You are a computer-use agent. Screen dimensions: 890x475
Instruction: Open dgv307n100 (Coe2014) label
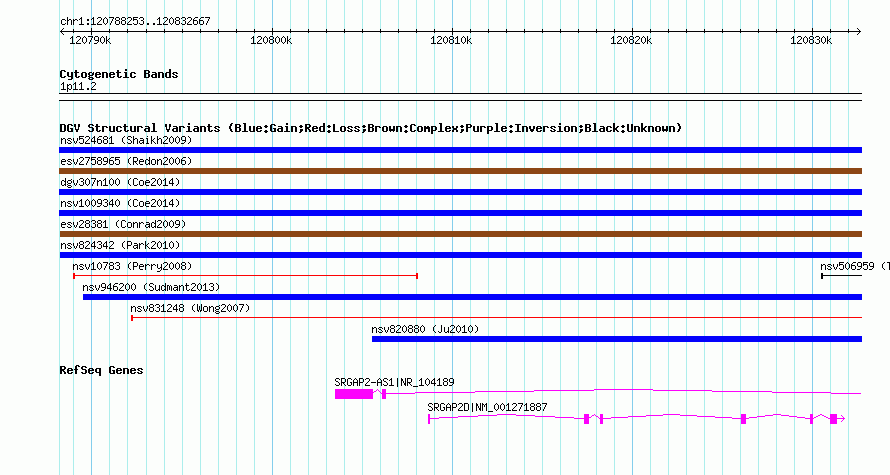click(120, 182)
